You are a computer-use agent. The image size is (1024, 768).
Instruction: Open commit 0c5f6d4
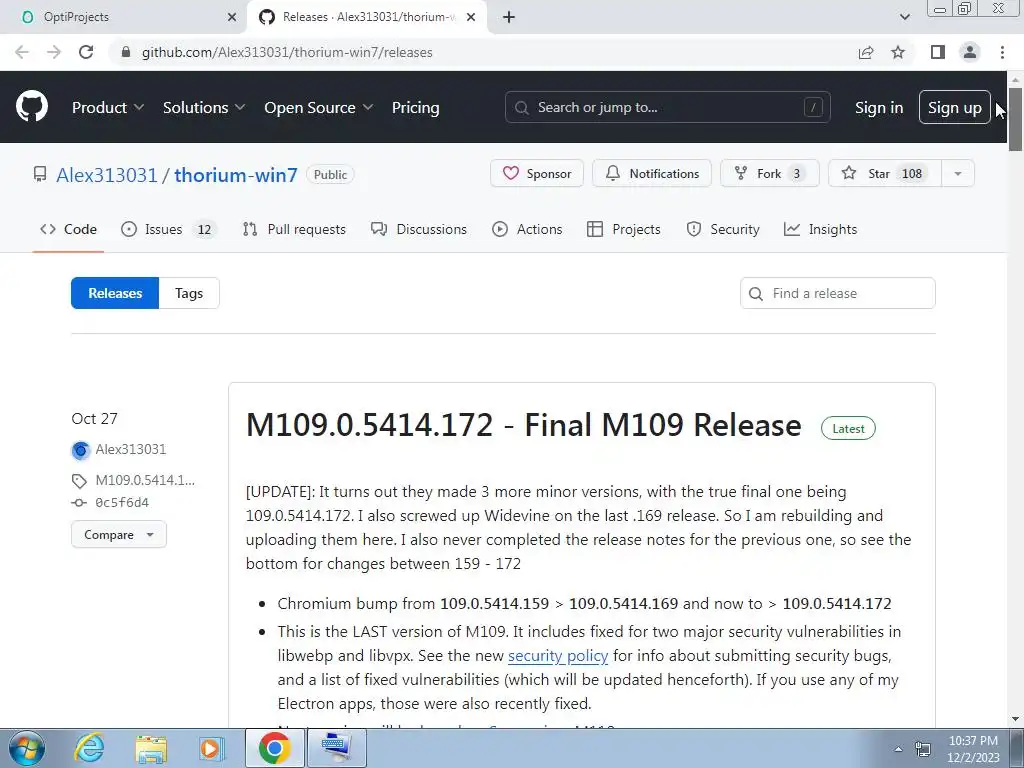coord(122,503)
